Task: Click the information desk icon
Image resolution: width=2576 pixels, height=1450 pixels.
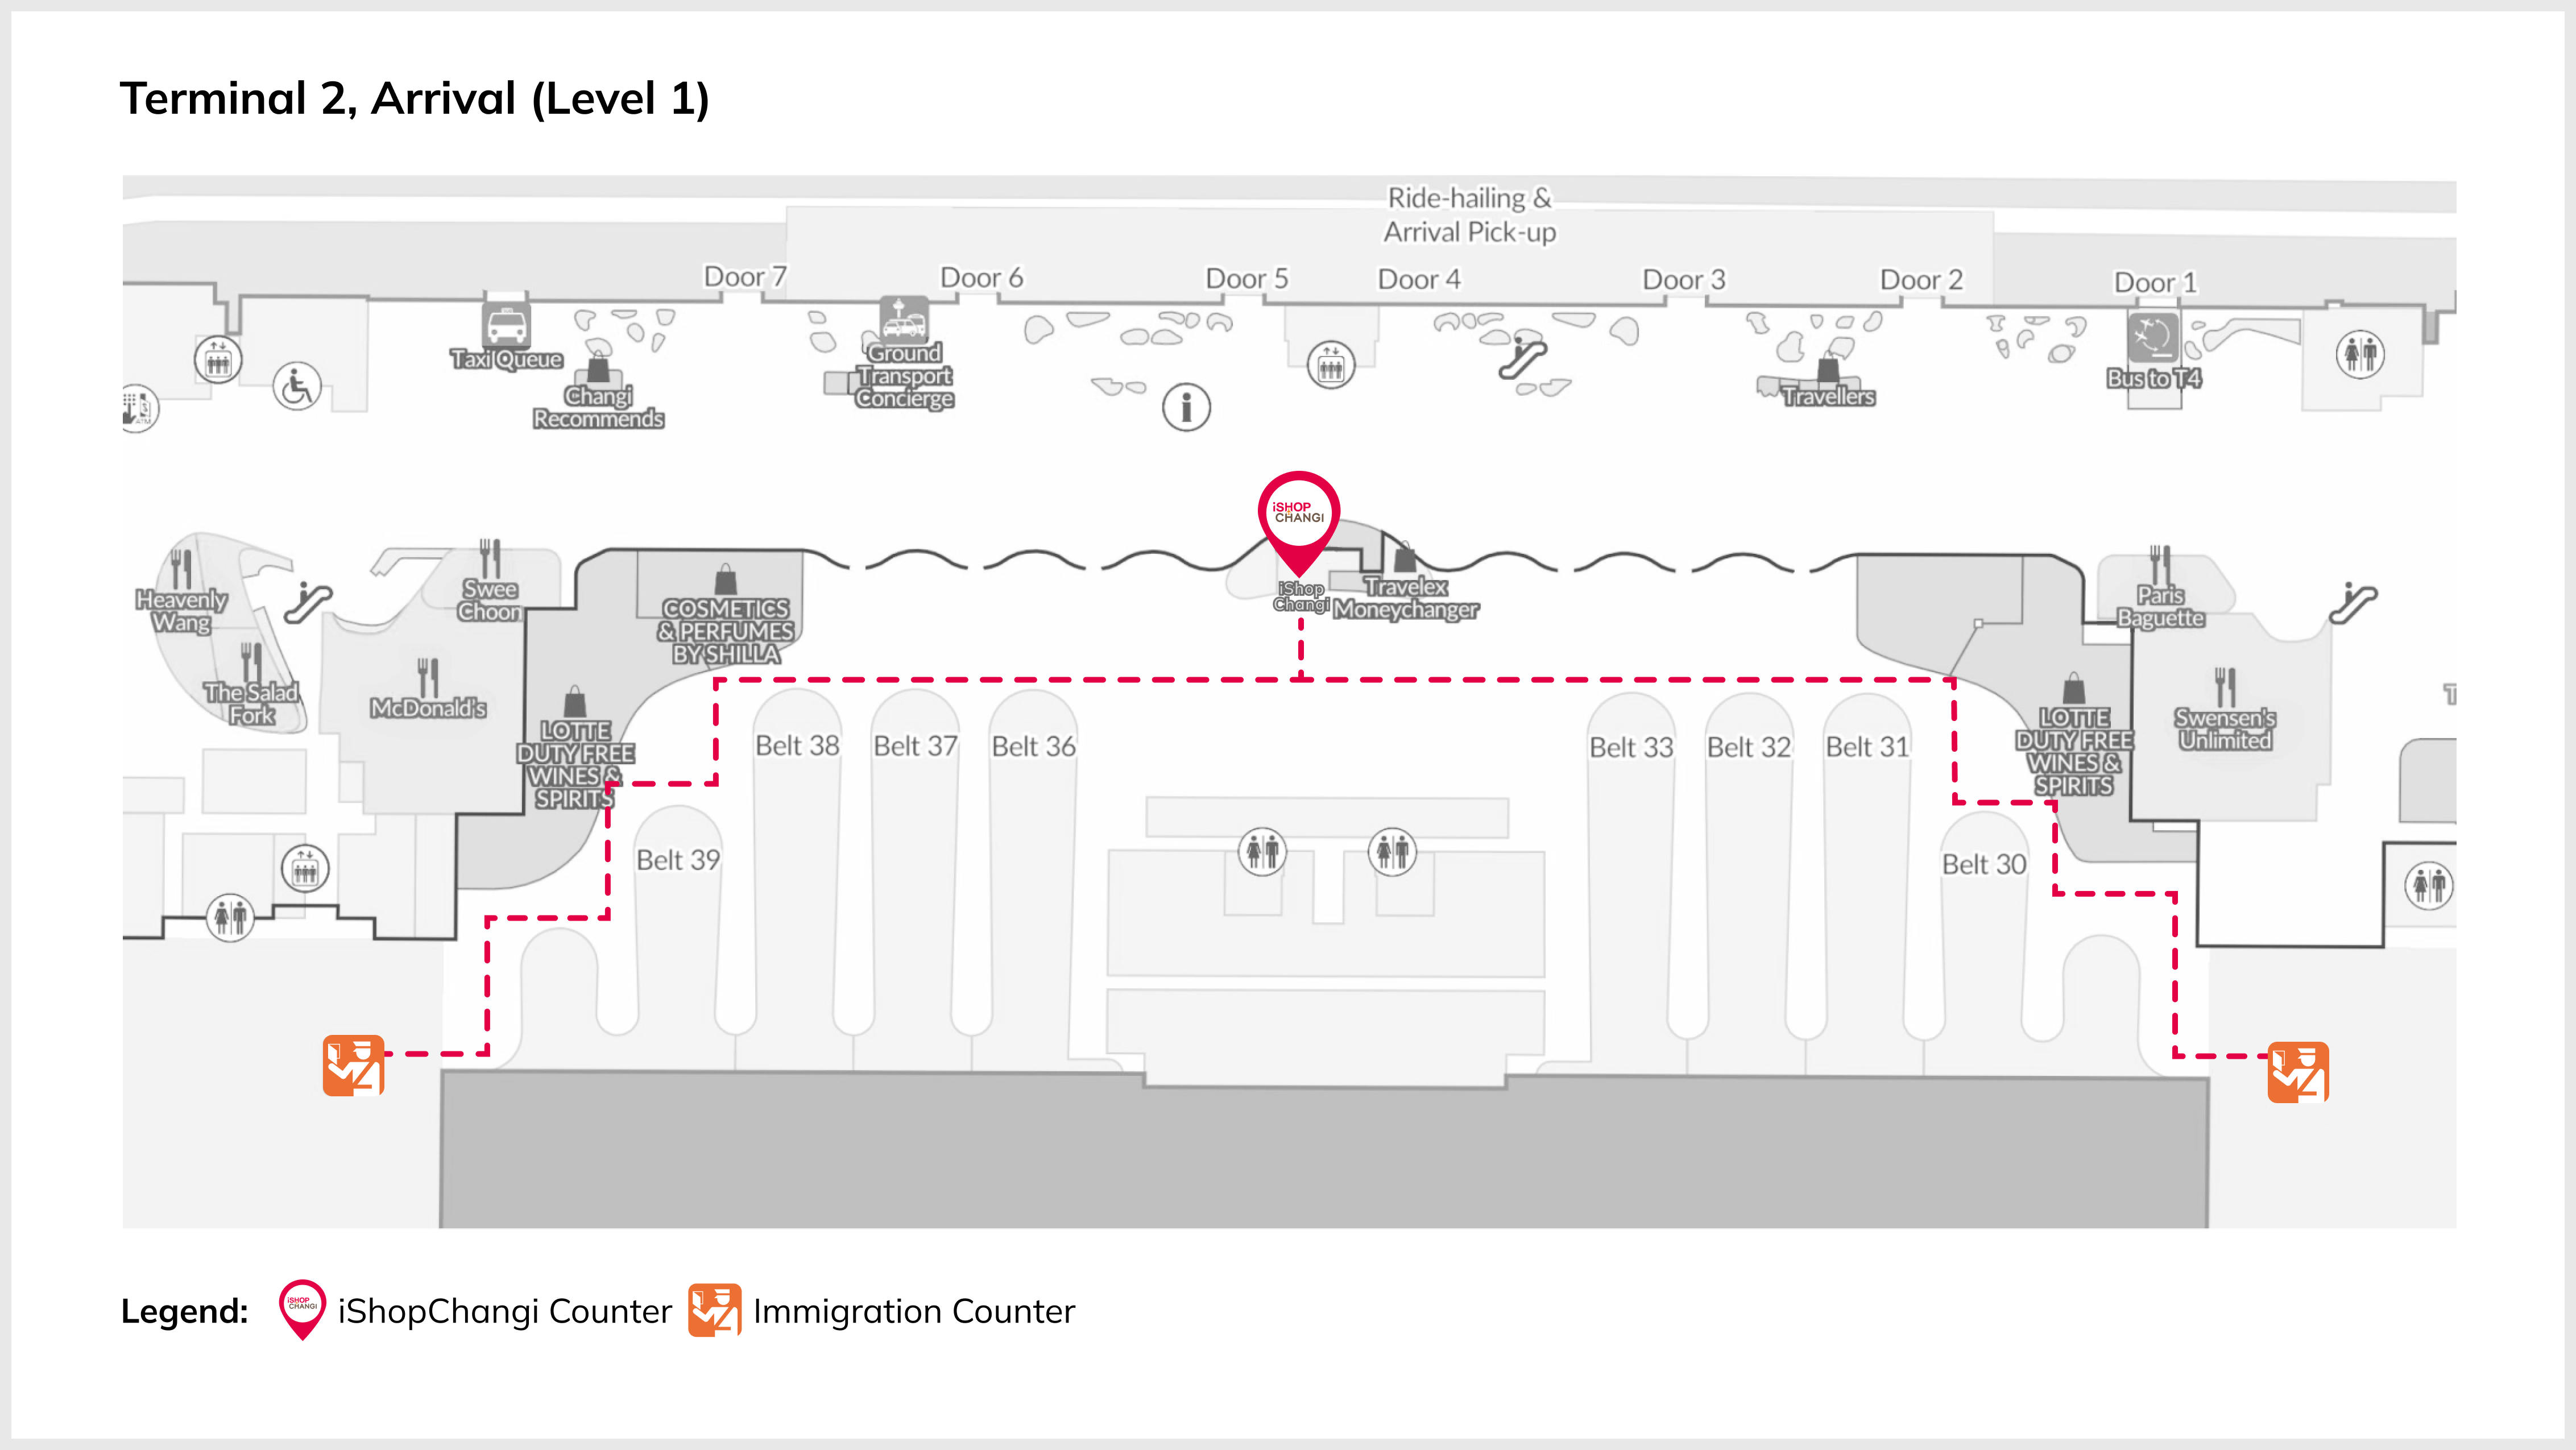Action: point(1186,407)
